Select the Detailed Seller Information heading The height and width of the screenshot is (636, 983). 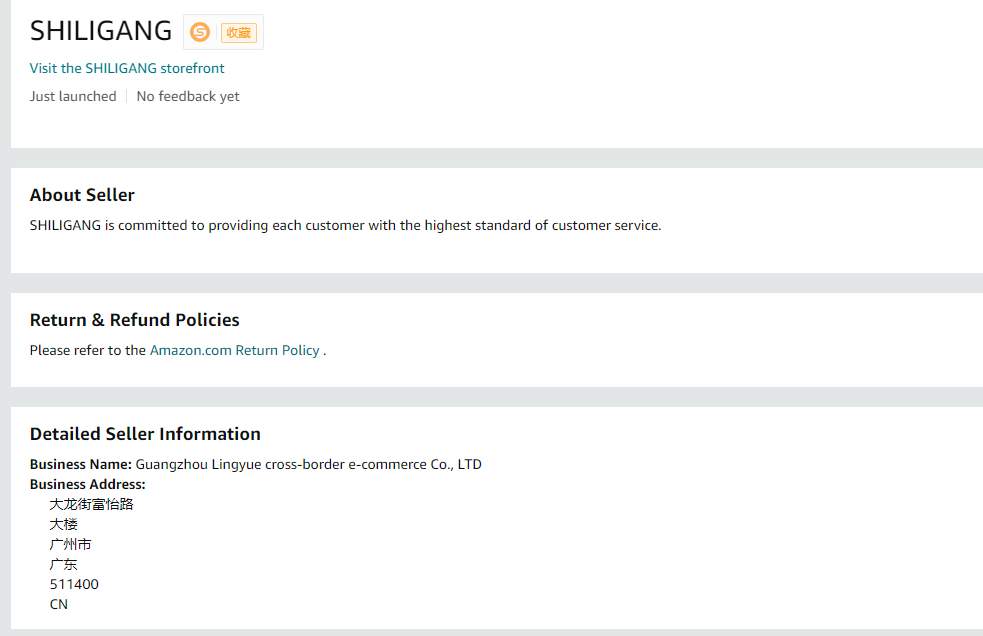click(145, 434)
